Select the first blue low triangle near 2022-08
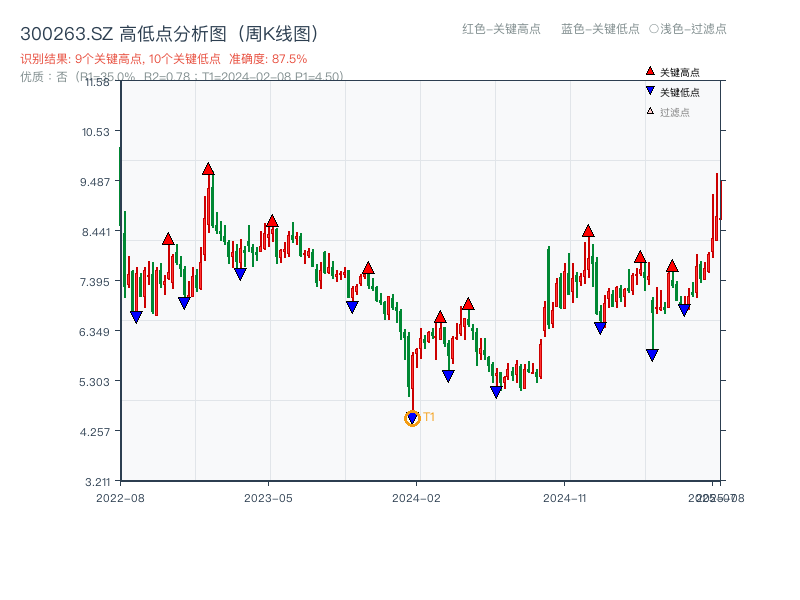 [136, 317]
